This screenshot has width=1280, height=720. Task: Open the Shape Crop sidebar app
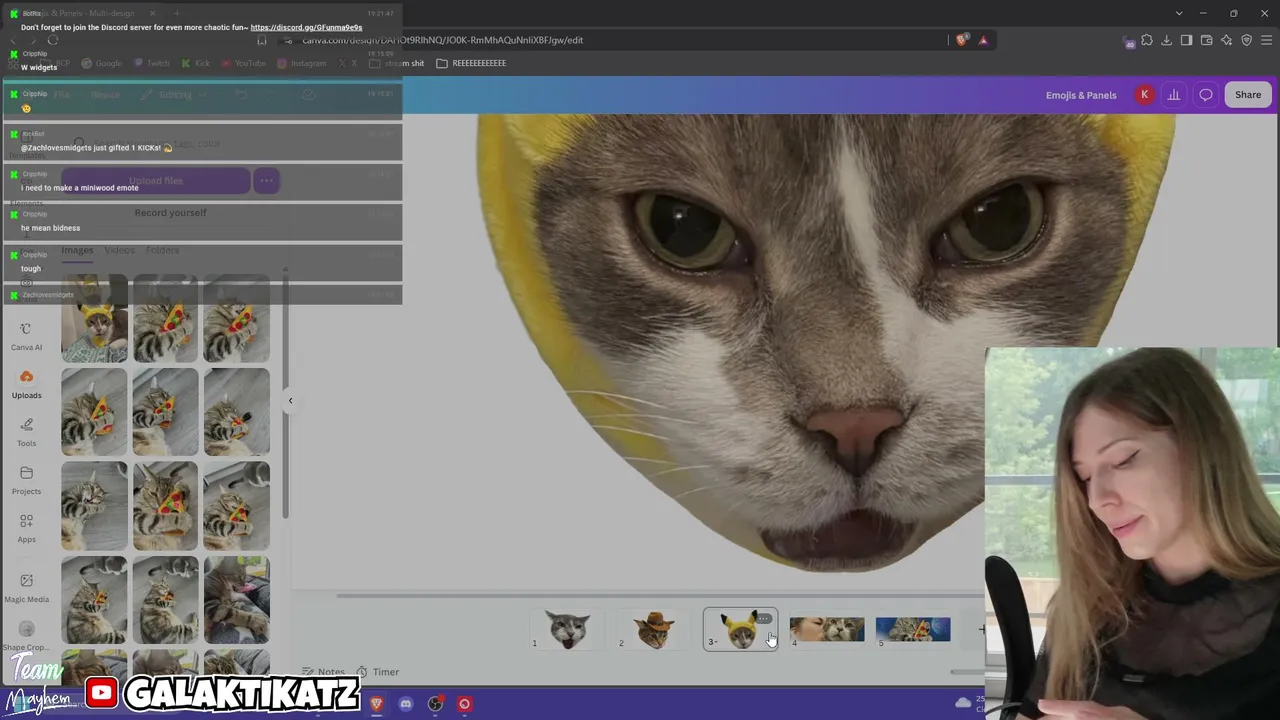tap(26, 635)
